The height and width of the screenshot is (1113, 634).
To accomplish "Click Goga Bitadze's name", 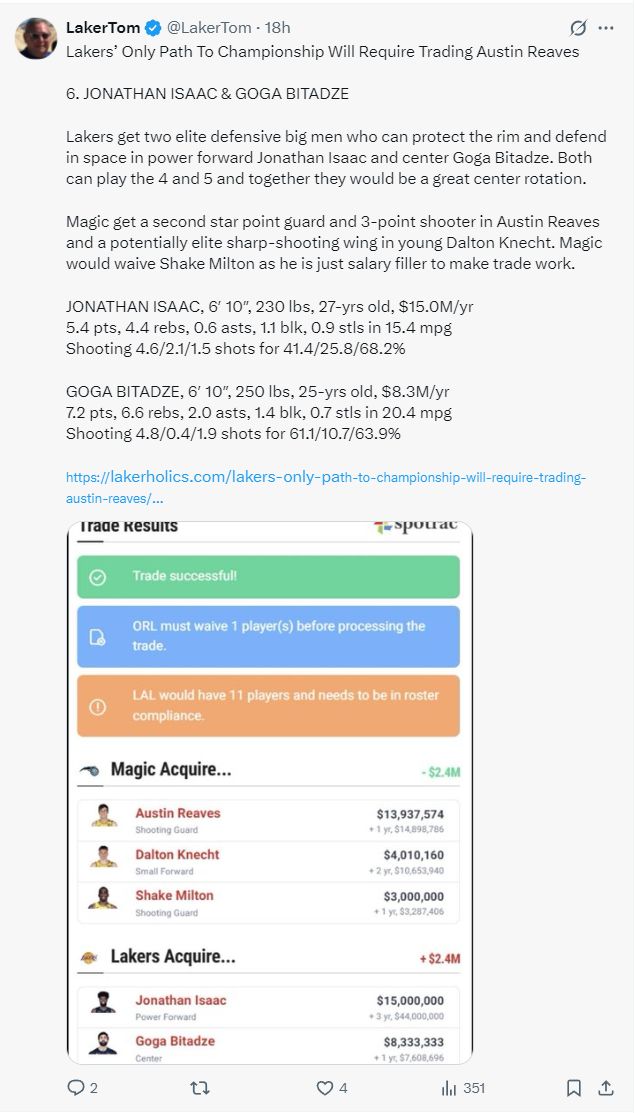I will (175, 1041).
